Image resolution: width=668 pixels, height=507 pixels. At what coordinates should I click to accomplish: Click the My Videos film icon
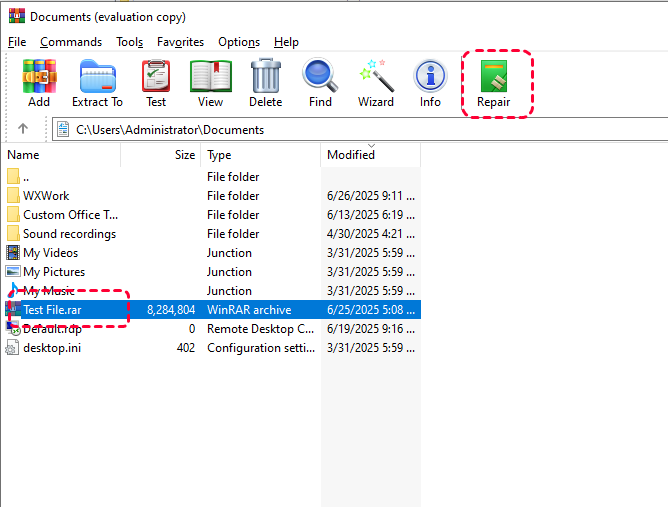click(x=13, y=252)
